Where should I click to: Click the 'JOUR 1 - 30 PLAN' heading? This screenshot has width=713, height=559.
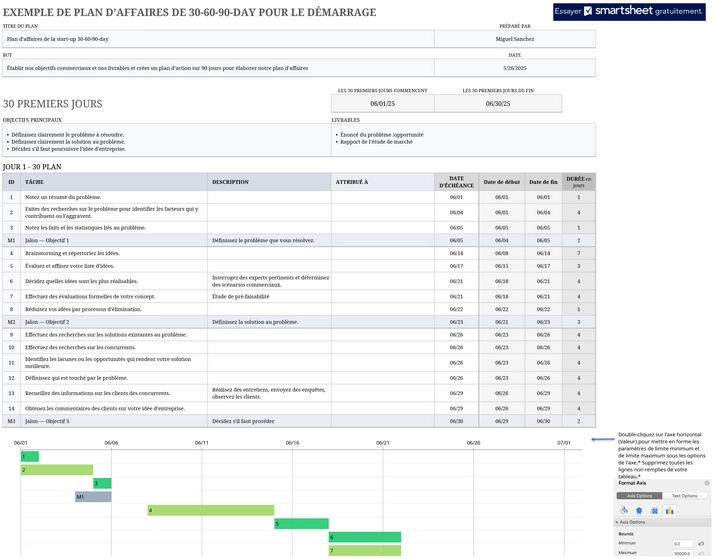click(x=32, y=167)
